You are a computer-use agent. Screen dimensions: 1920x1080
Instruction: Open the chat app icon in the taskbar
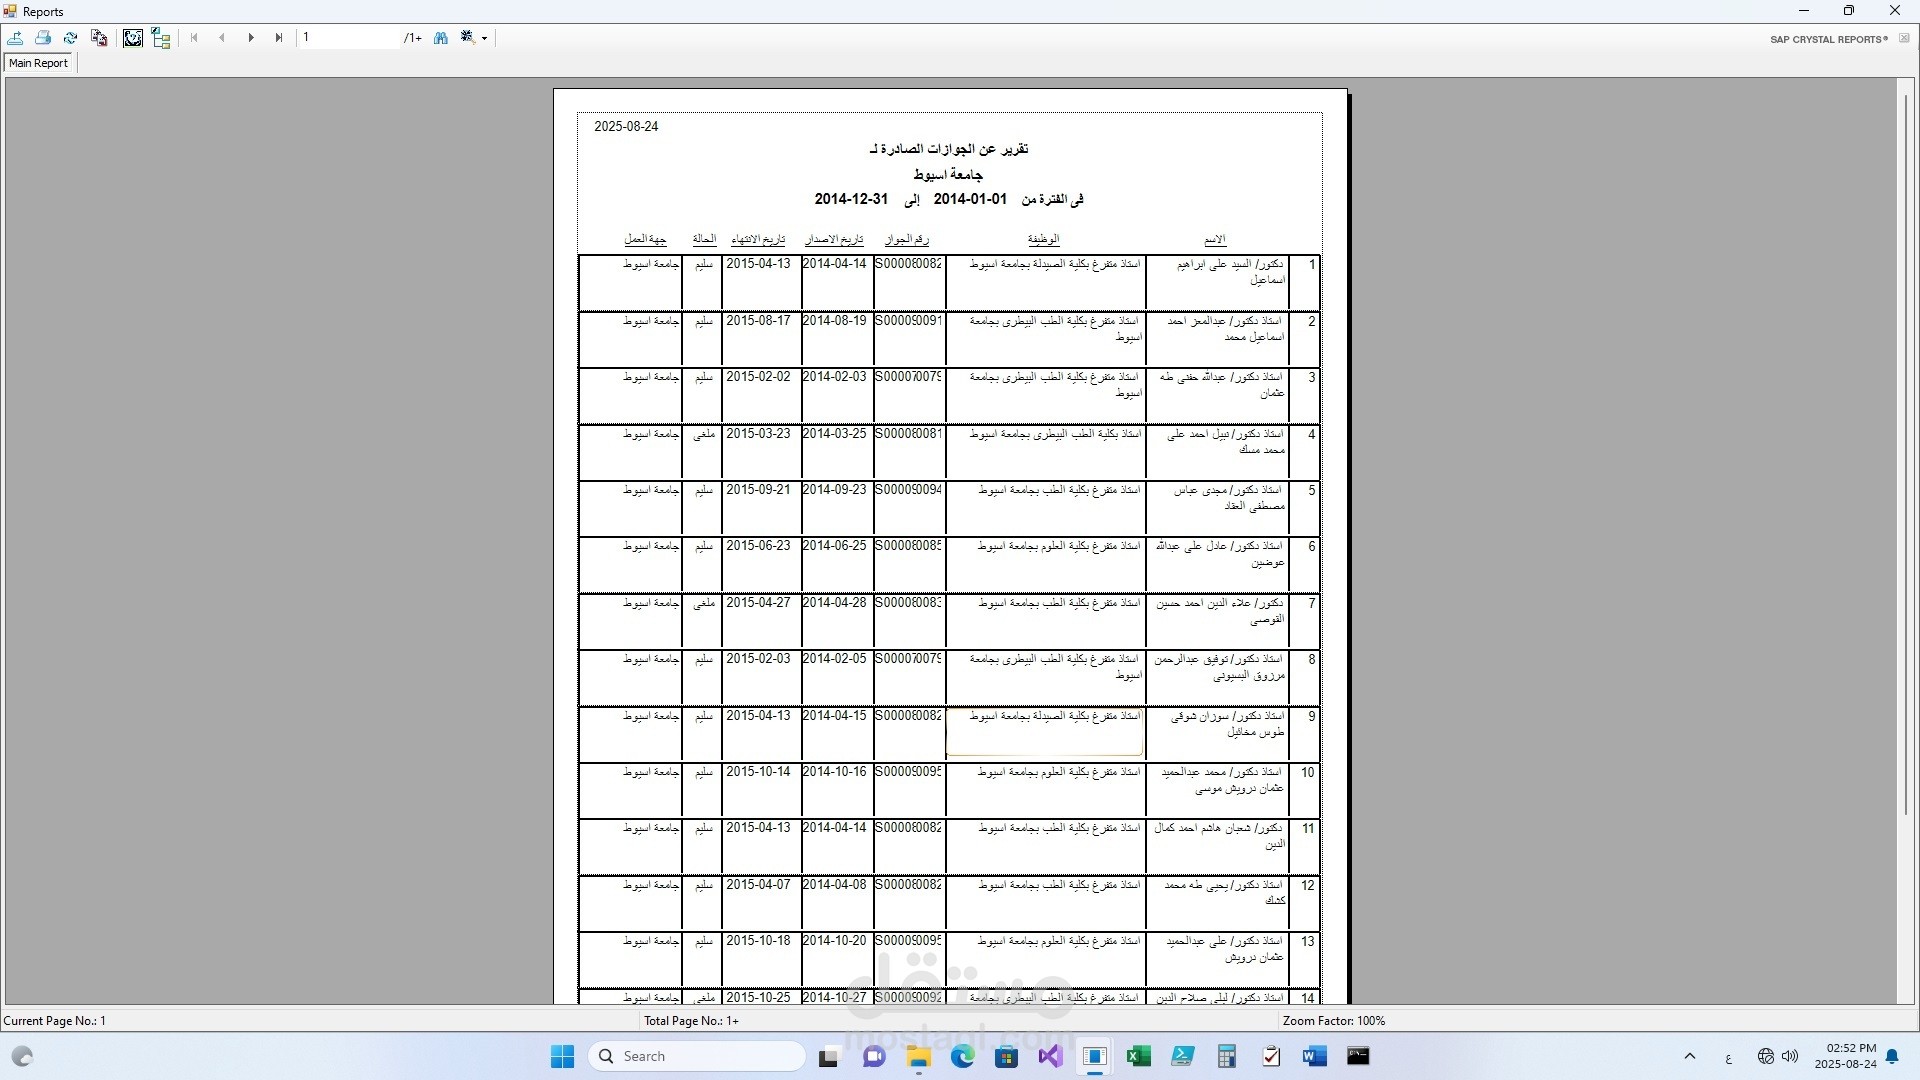point(874,1057)
